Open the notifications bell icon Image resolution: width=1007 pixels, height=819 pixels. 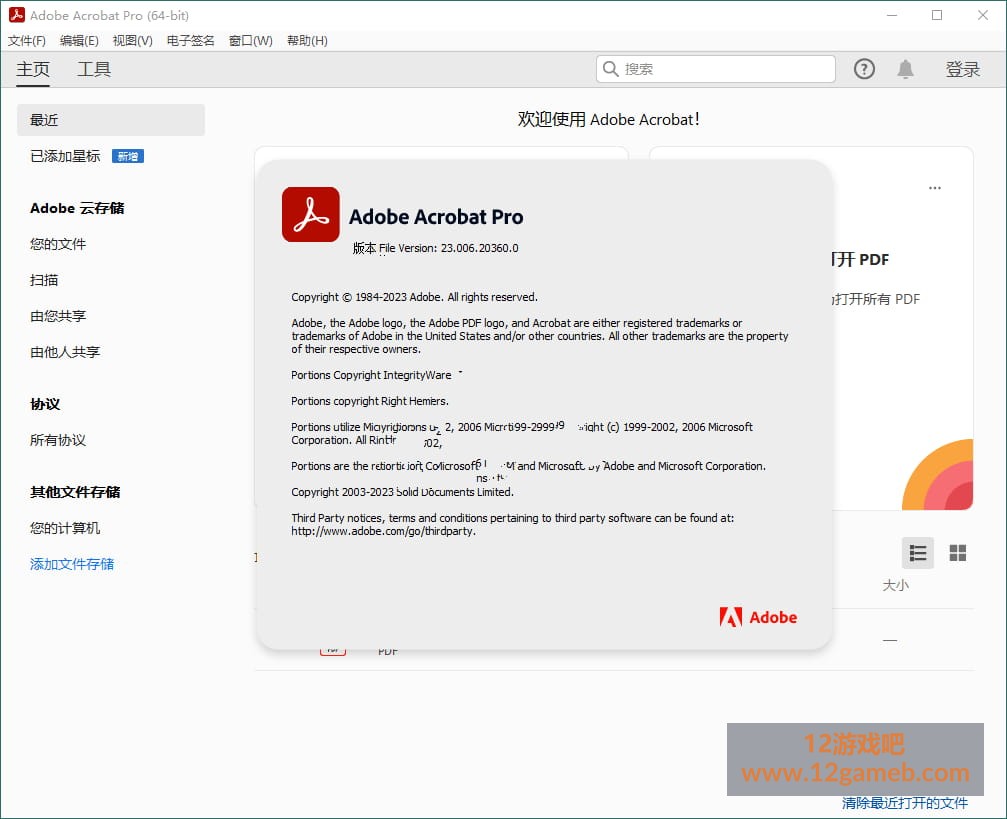906,69
